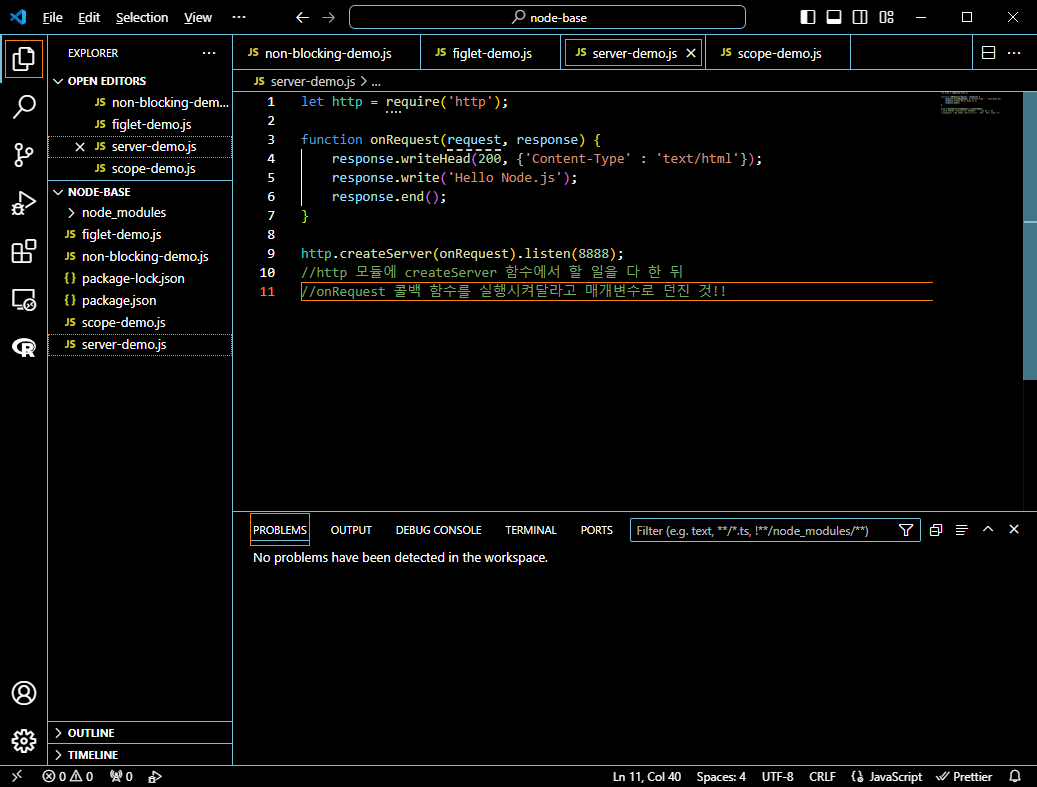Image resolution: width=1037 pixels, height=787 pixels.
Task: Open the R extension icon in activity bar
Action: click(24, 348)
